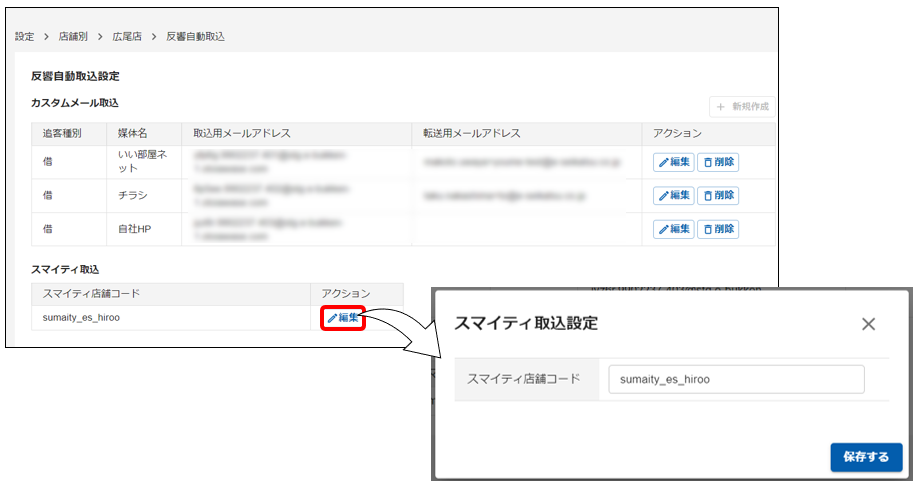Save with the 保存する button
919x487 pixels.
click(866, 457)
